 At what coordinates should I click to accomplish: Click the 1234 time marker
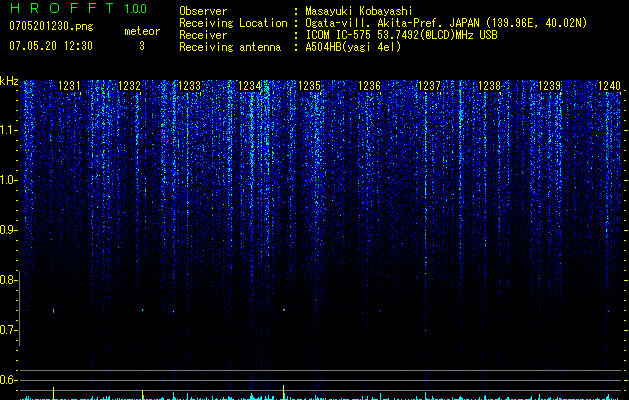click(x=249, y=86)
